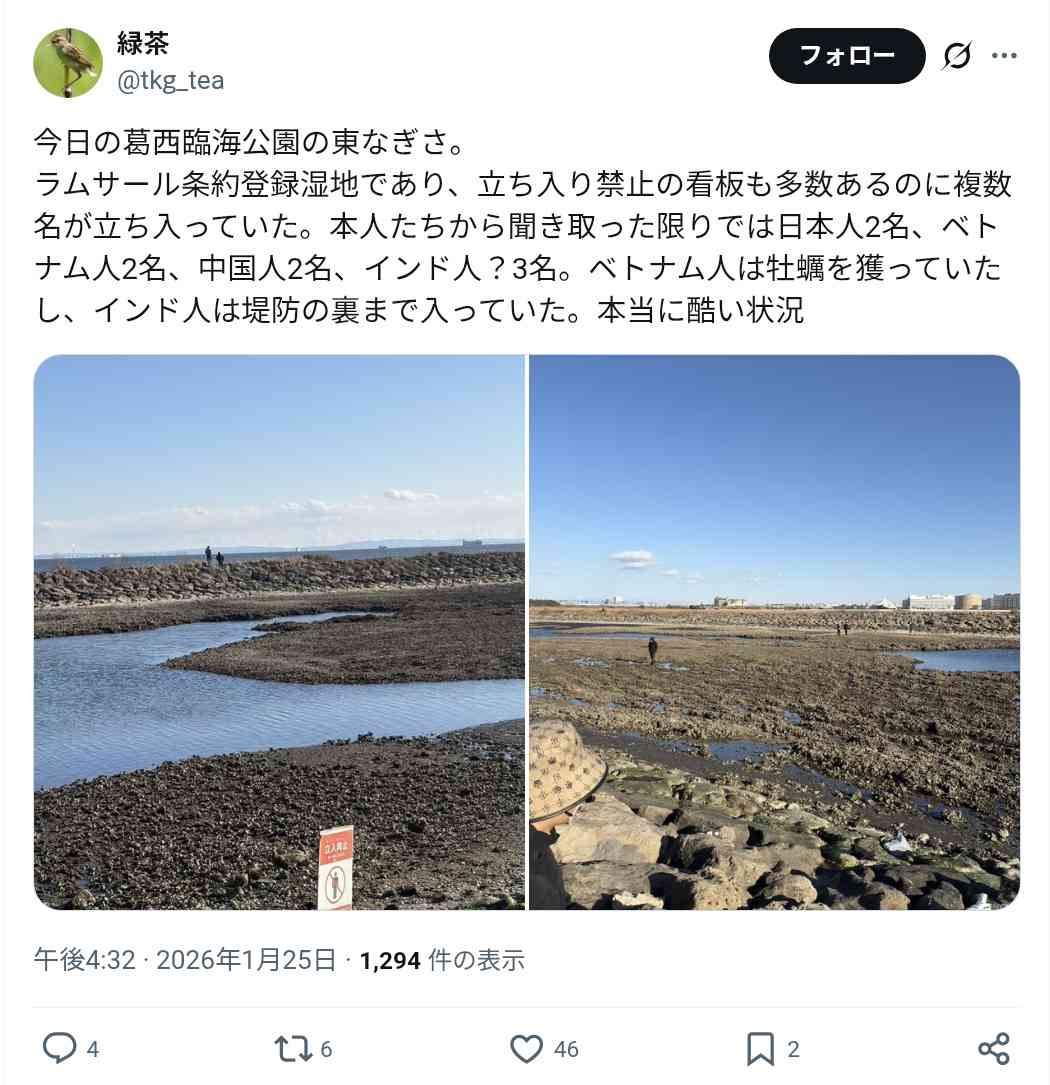Open the @tkg_tea handle link
1050x1085 pixels.
(170, 81)
